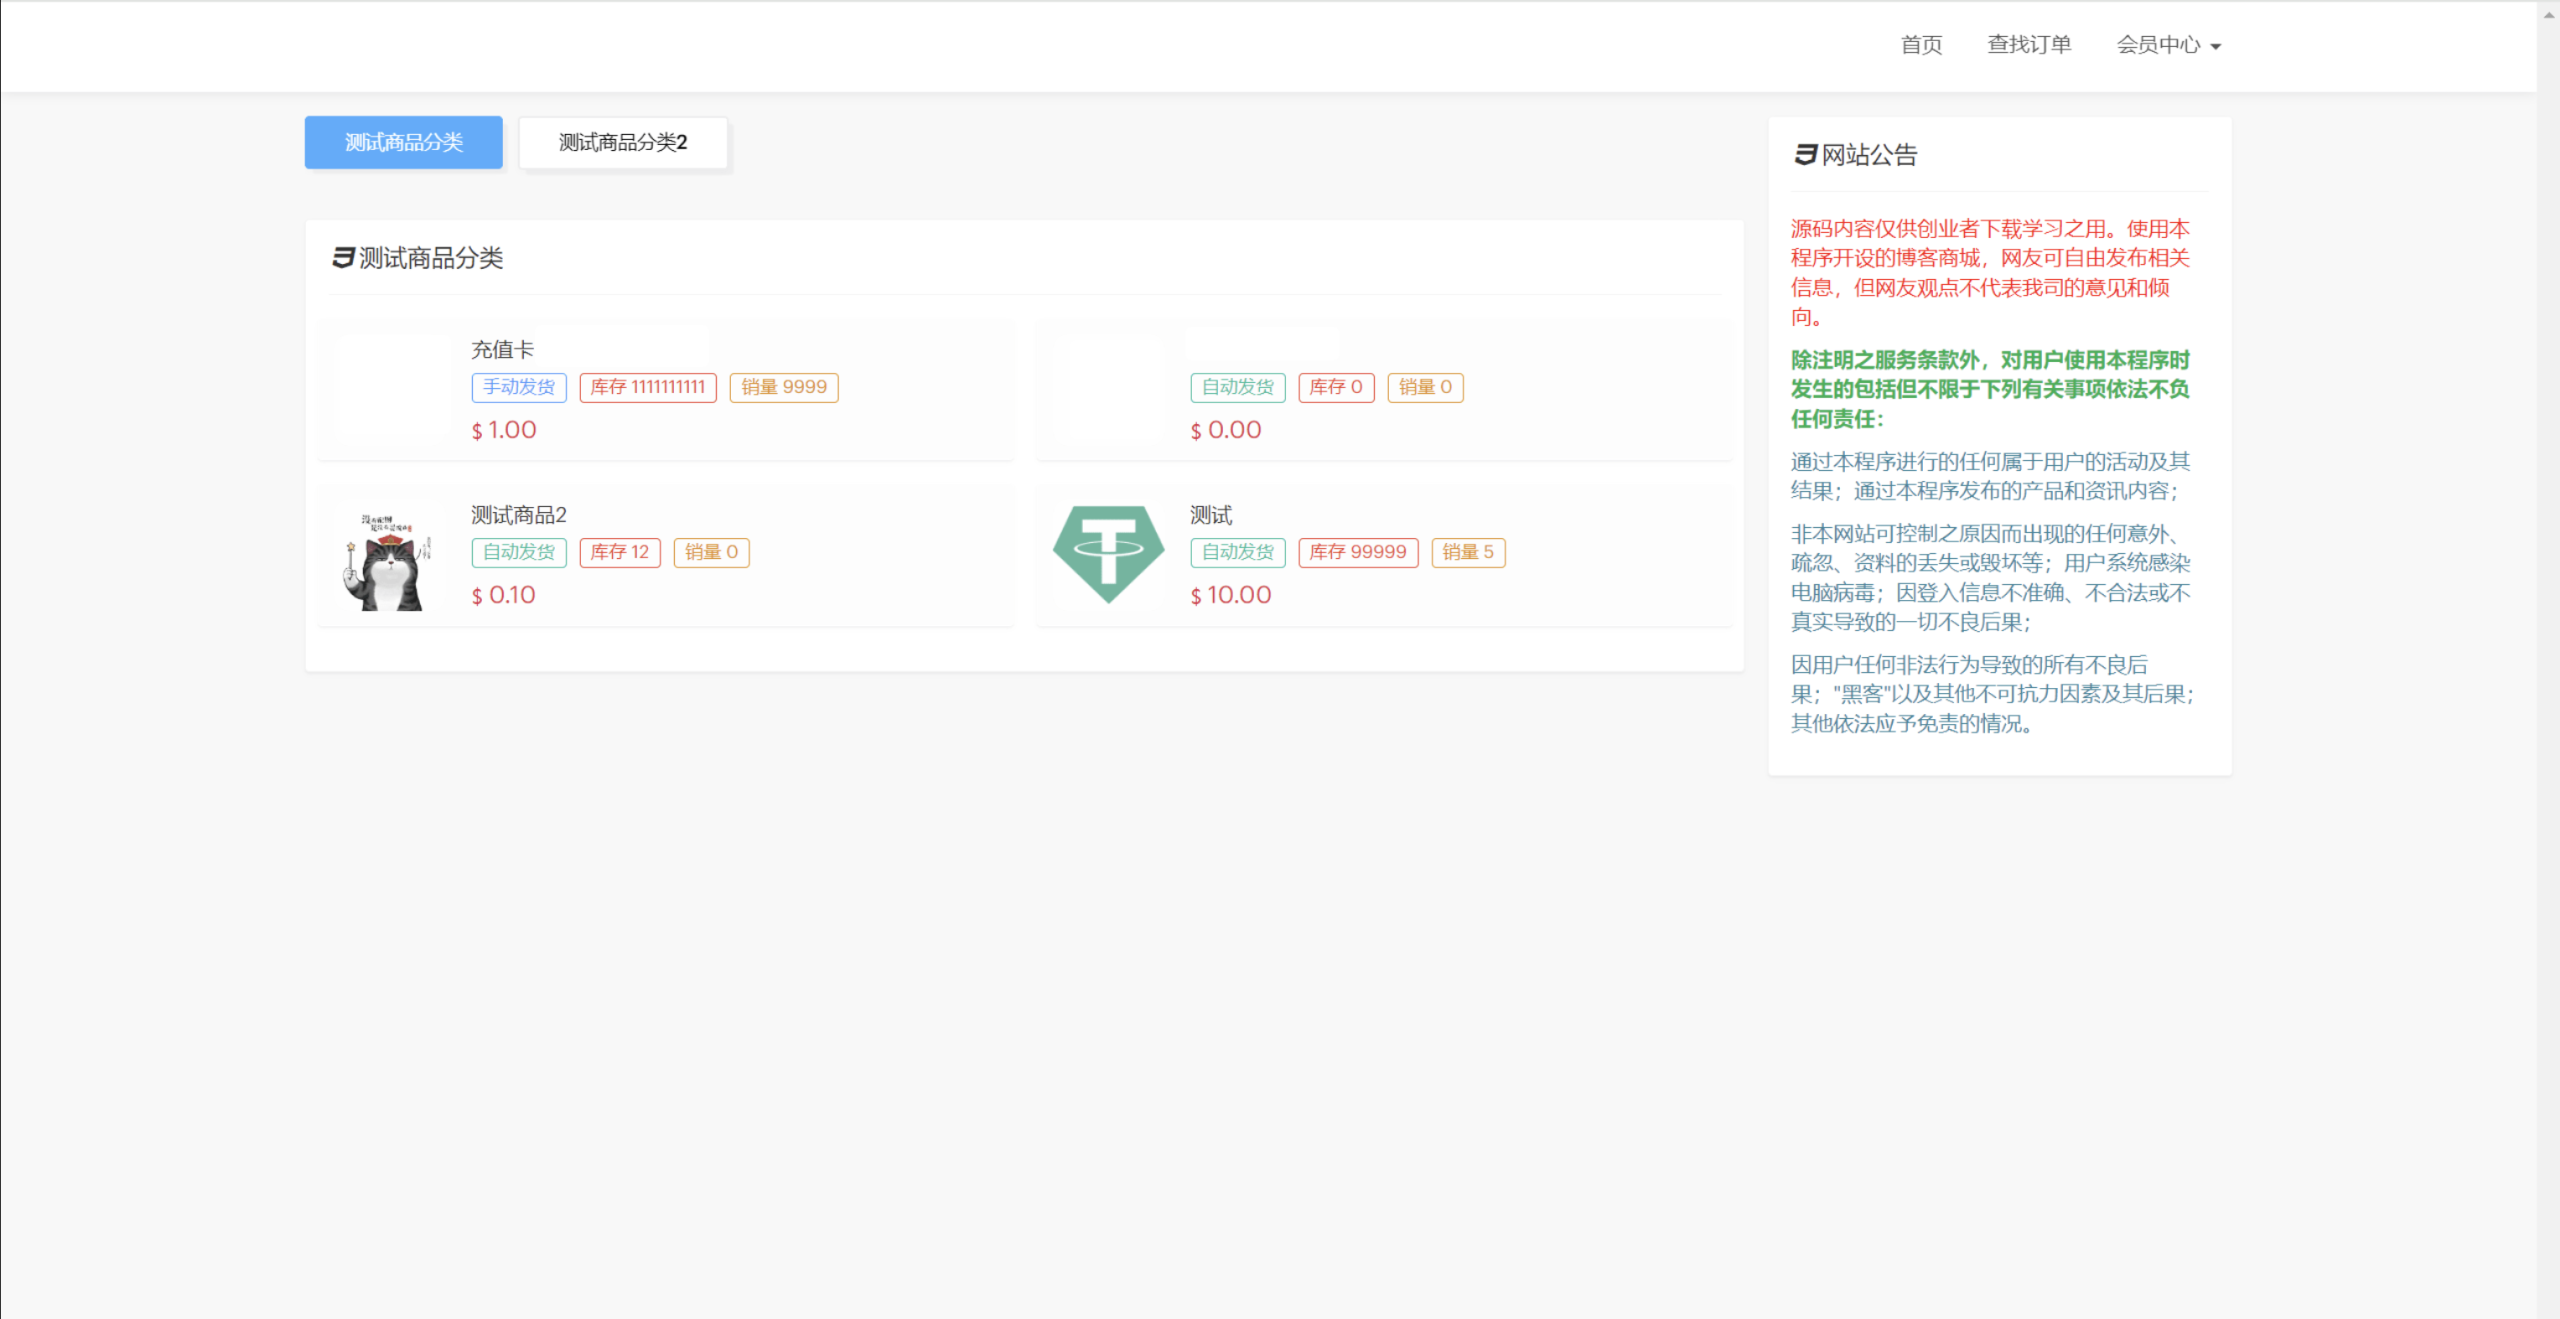This screenshot has width=2560, height=1319.
Task: Open 查找订单 navigation link
Action: [2029, 45]
